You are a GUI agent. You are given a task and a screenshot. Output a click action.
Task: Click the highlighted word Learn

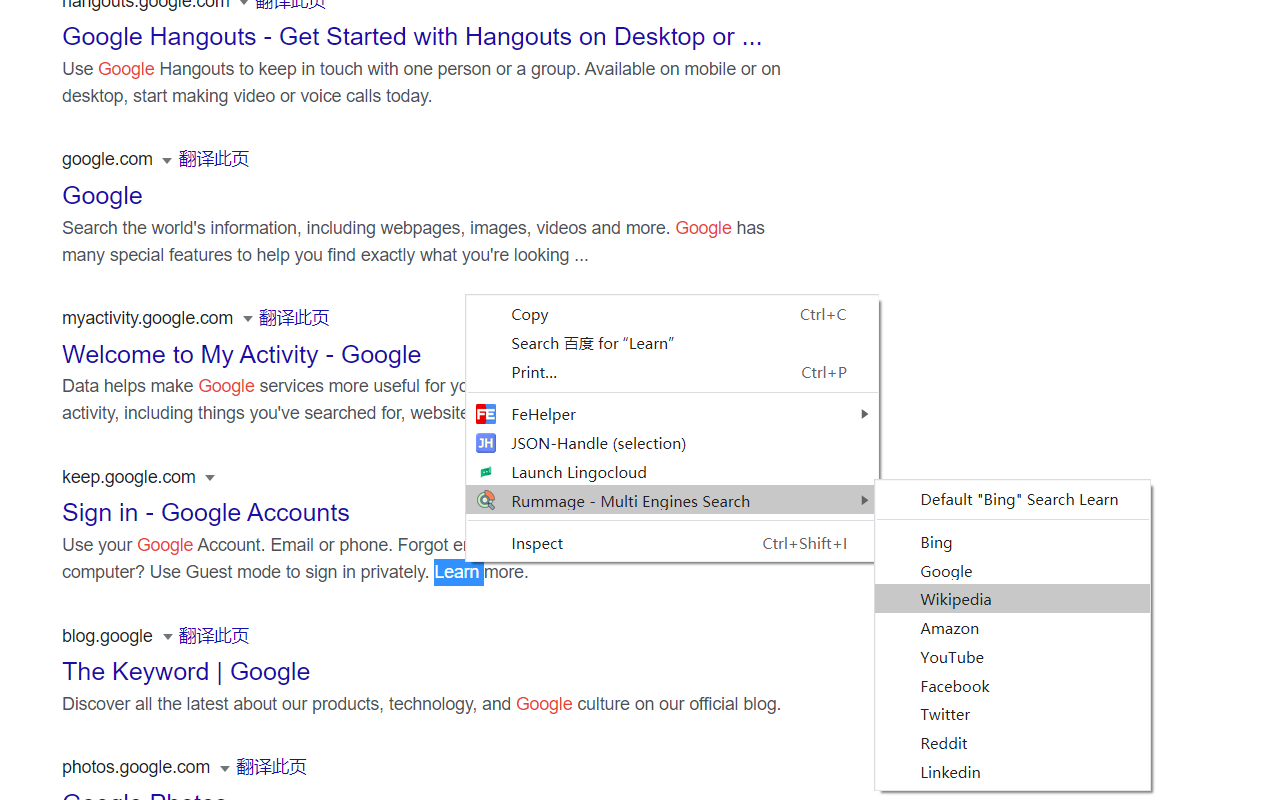458,572
